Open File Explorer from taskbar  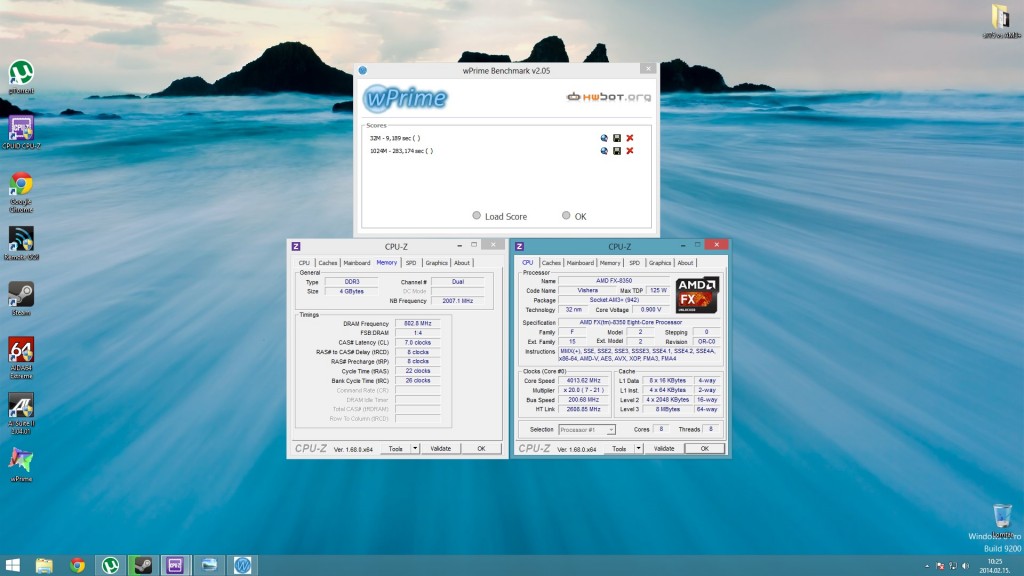[44, 565]
